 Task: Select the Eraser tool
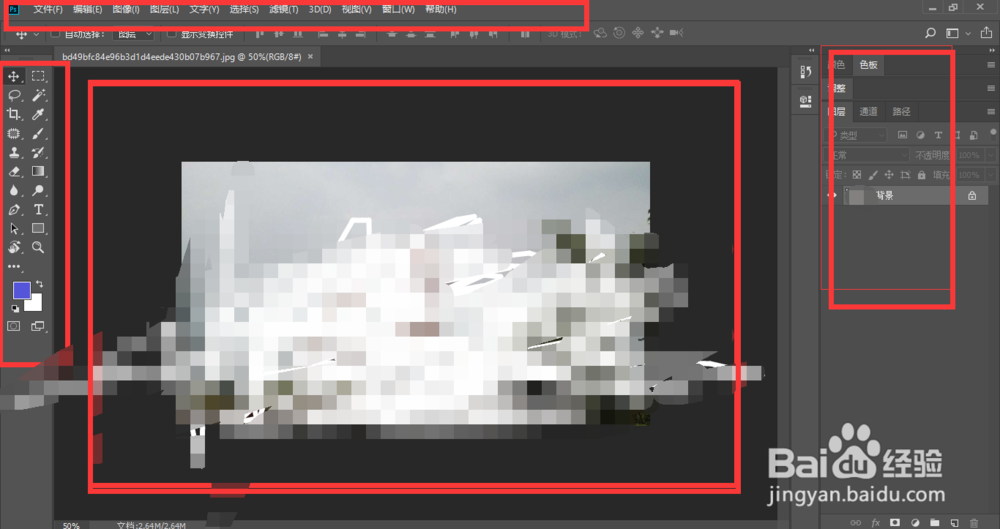[13, 172]
